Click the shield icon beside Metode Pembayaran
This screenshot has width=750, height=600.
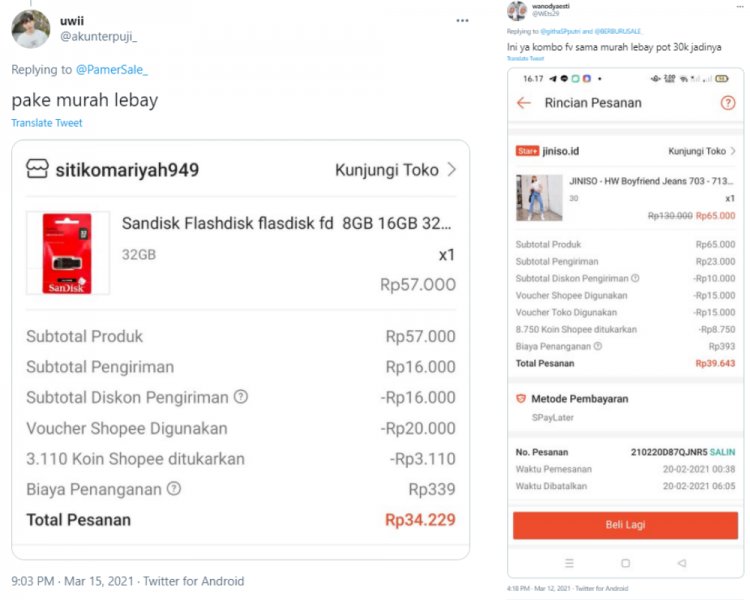[x=520, y=398]
